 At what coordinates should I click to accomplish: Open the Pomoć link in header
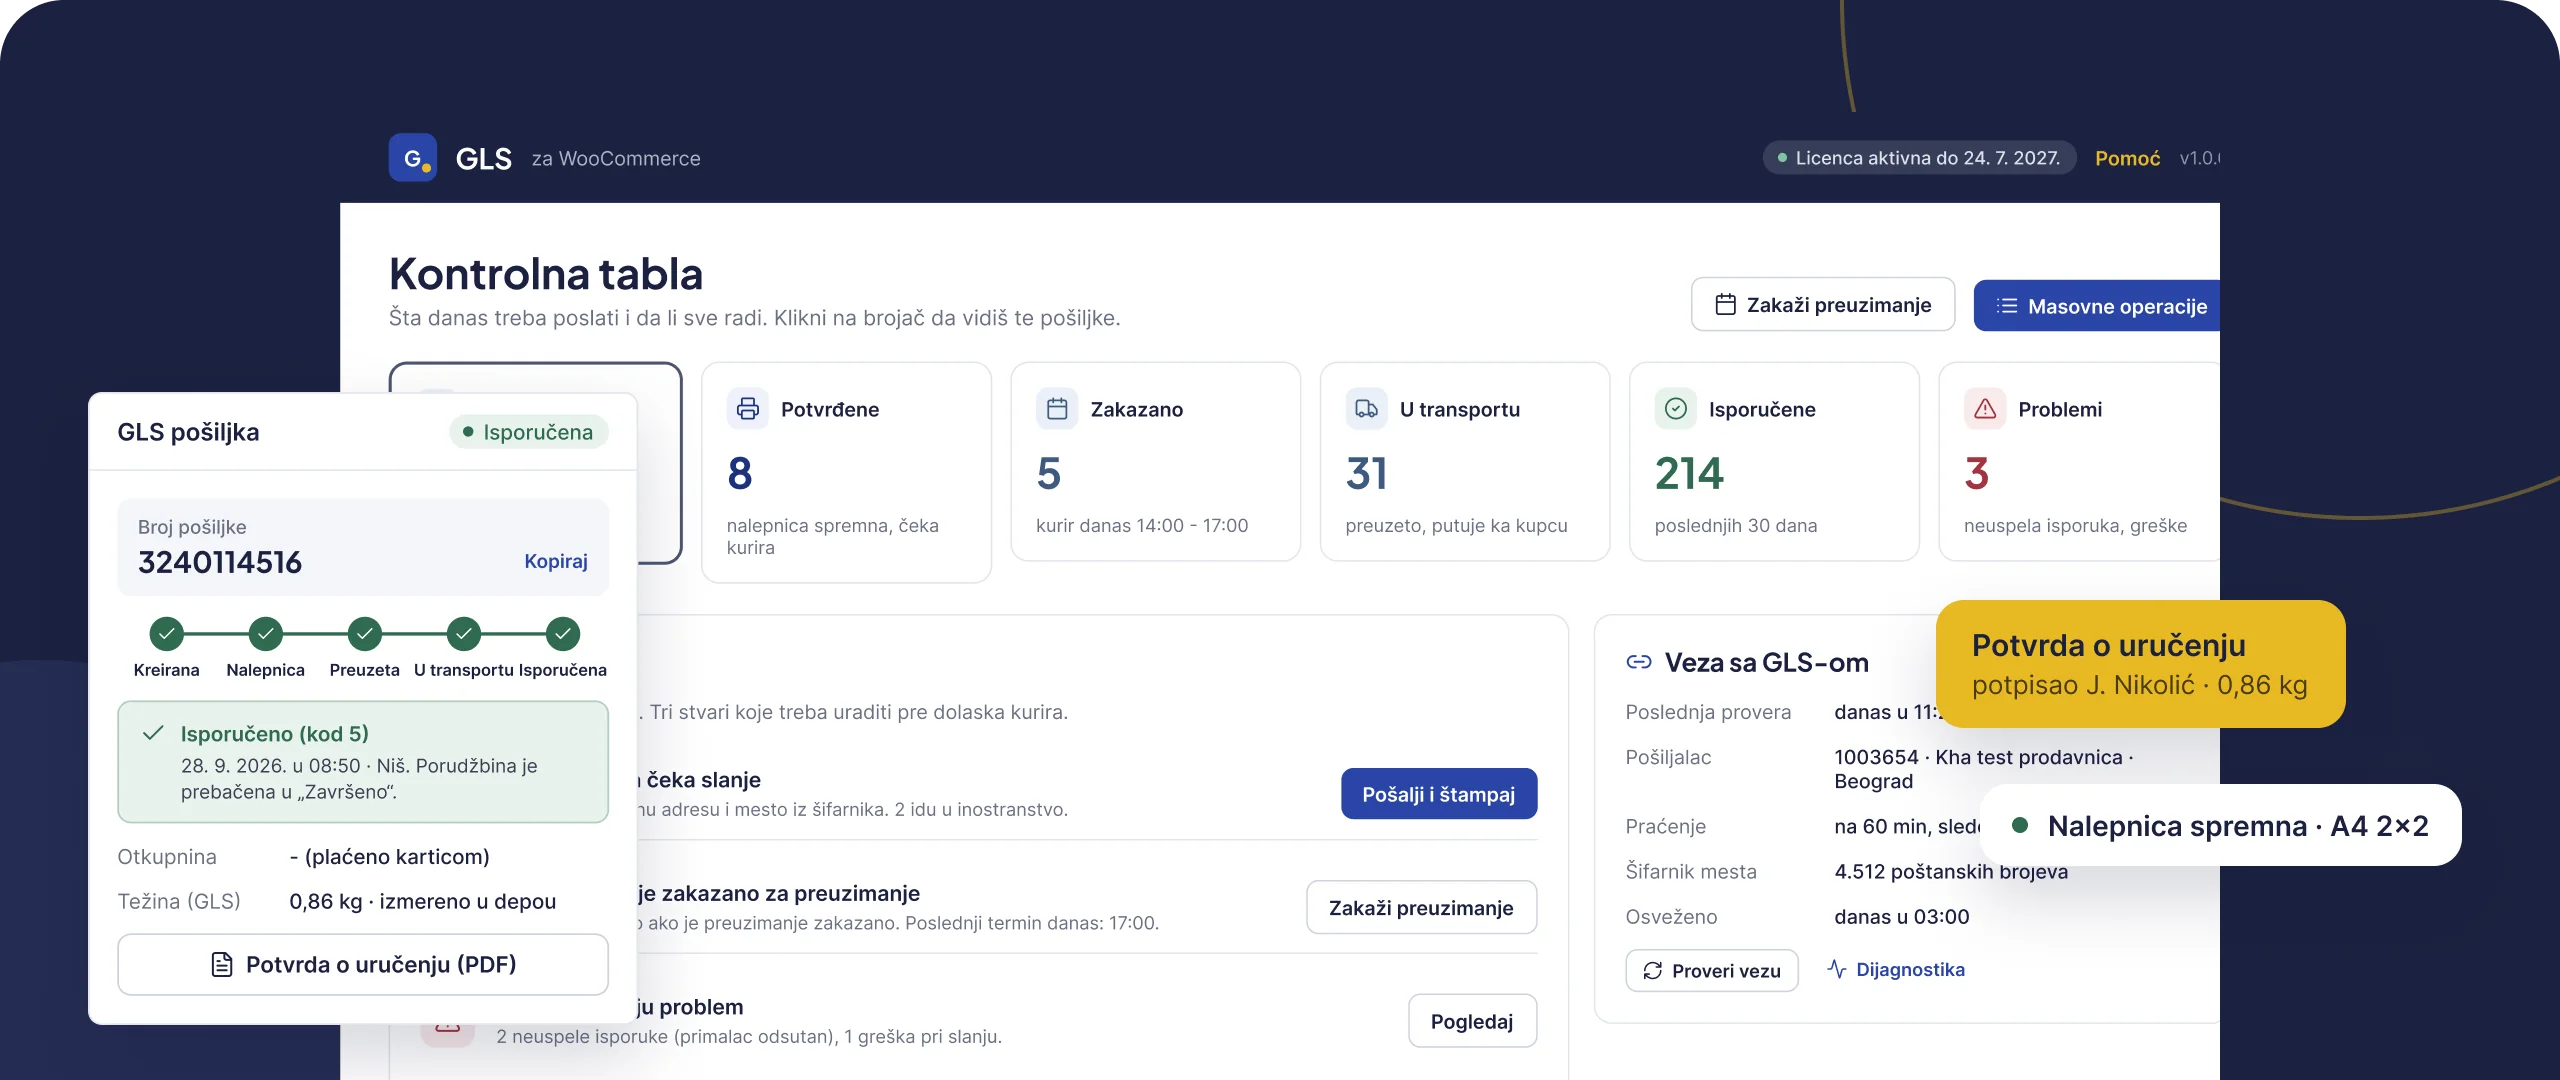point(2128,158)
